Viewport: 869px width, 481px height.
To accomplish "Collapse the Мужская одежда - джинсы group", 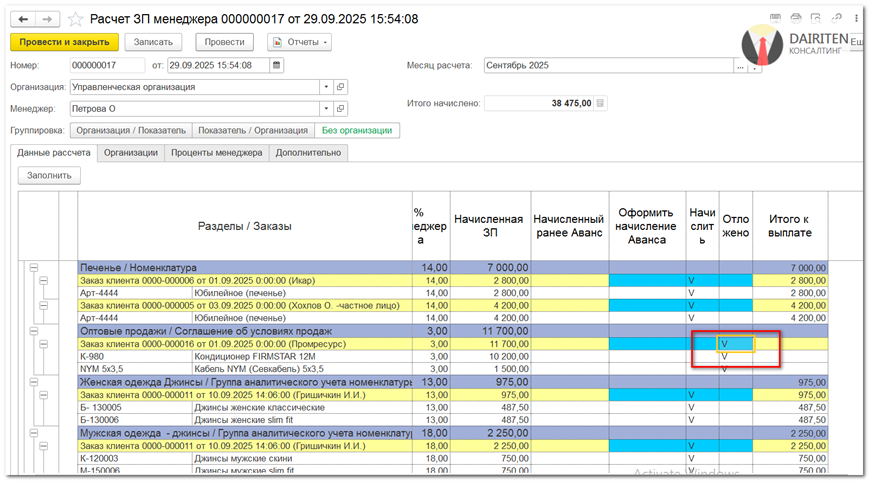I will click(x=34, y=433).
